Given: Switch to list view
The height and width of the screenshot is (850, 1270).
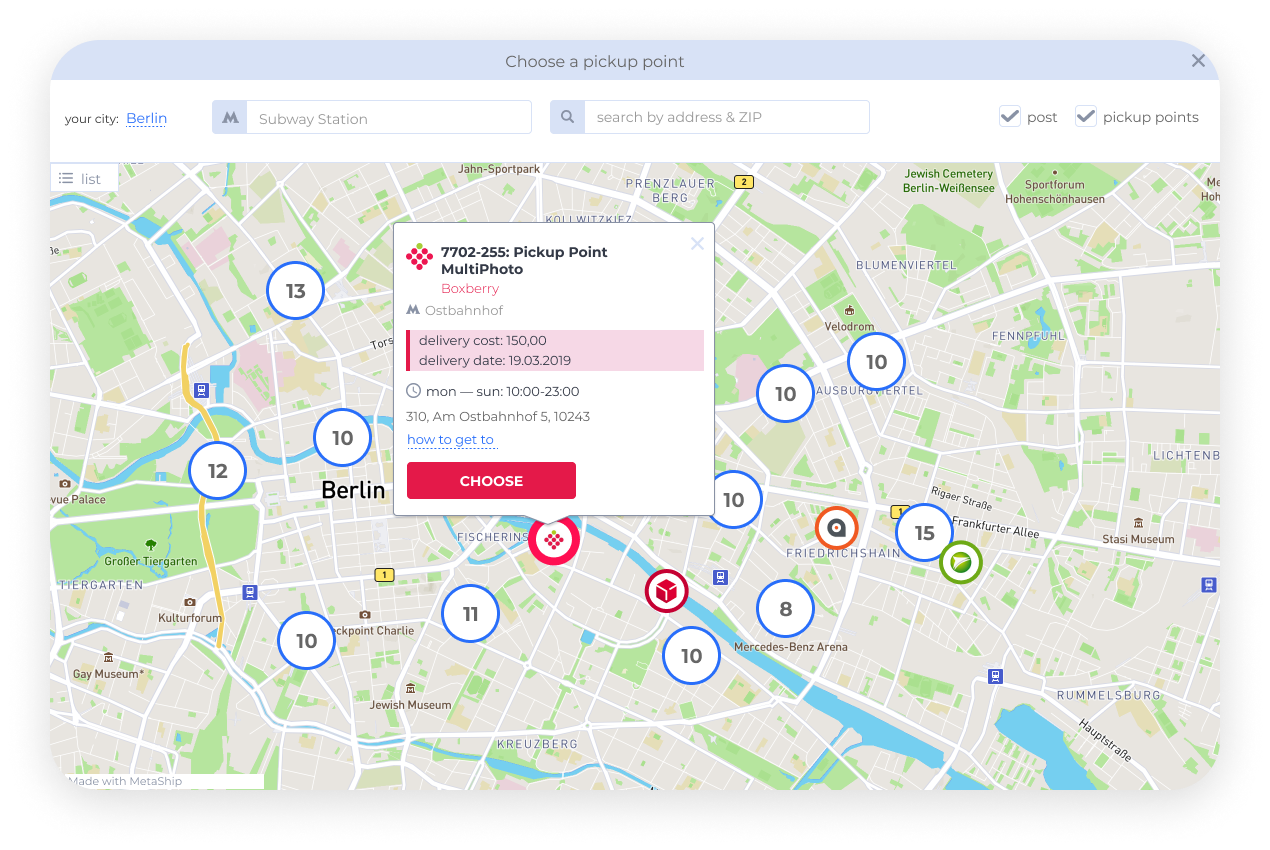Looking at the screenshot, I should pos(84,178).
